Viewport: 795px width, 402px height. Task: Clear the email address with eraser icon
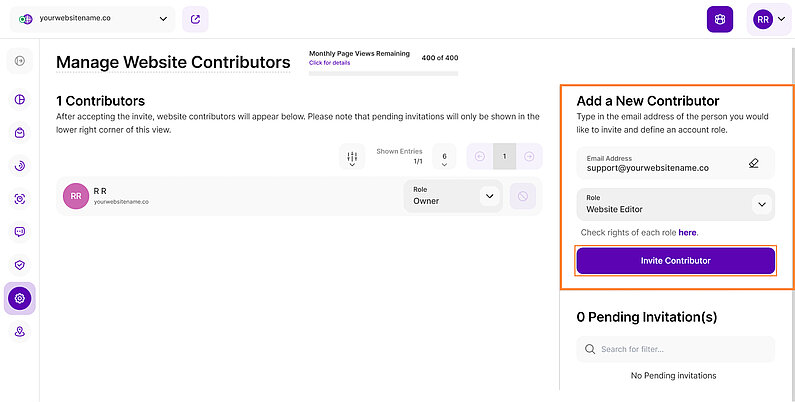click(754, 162)
